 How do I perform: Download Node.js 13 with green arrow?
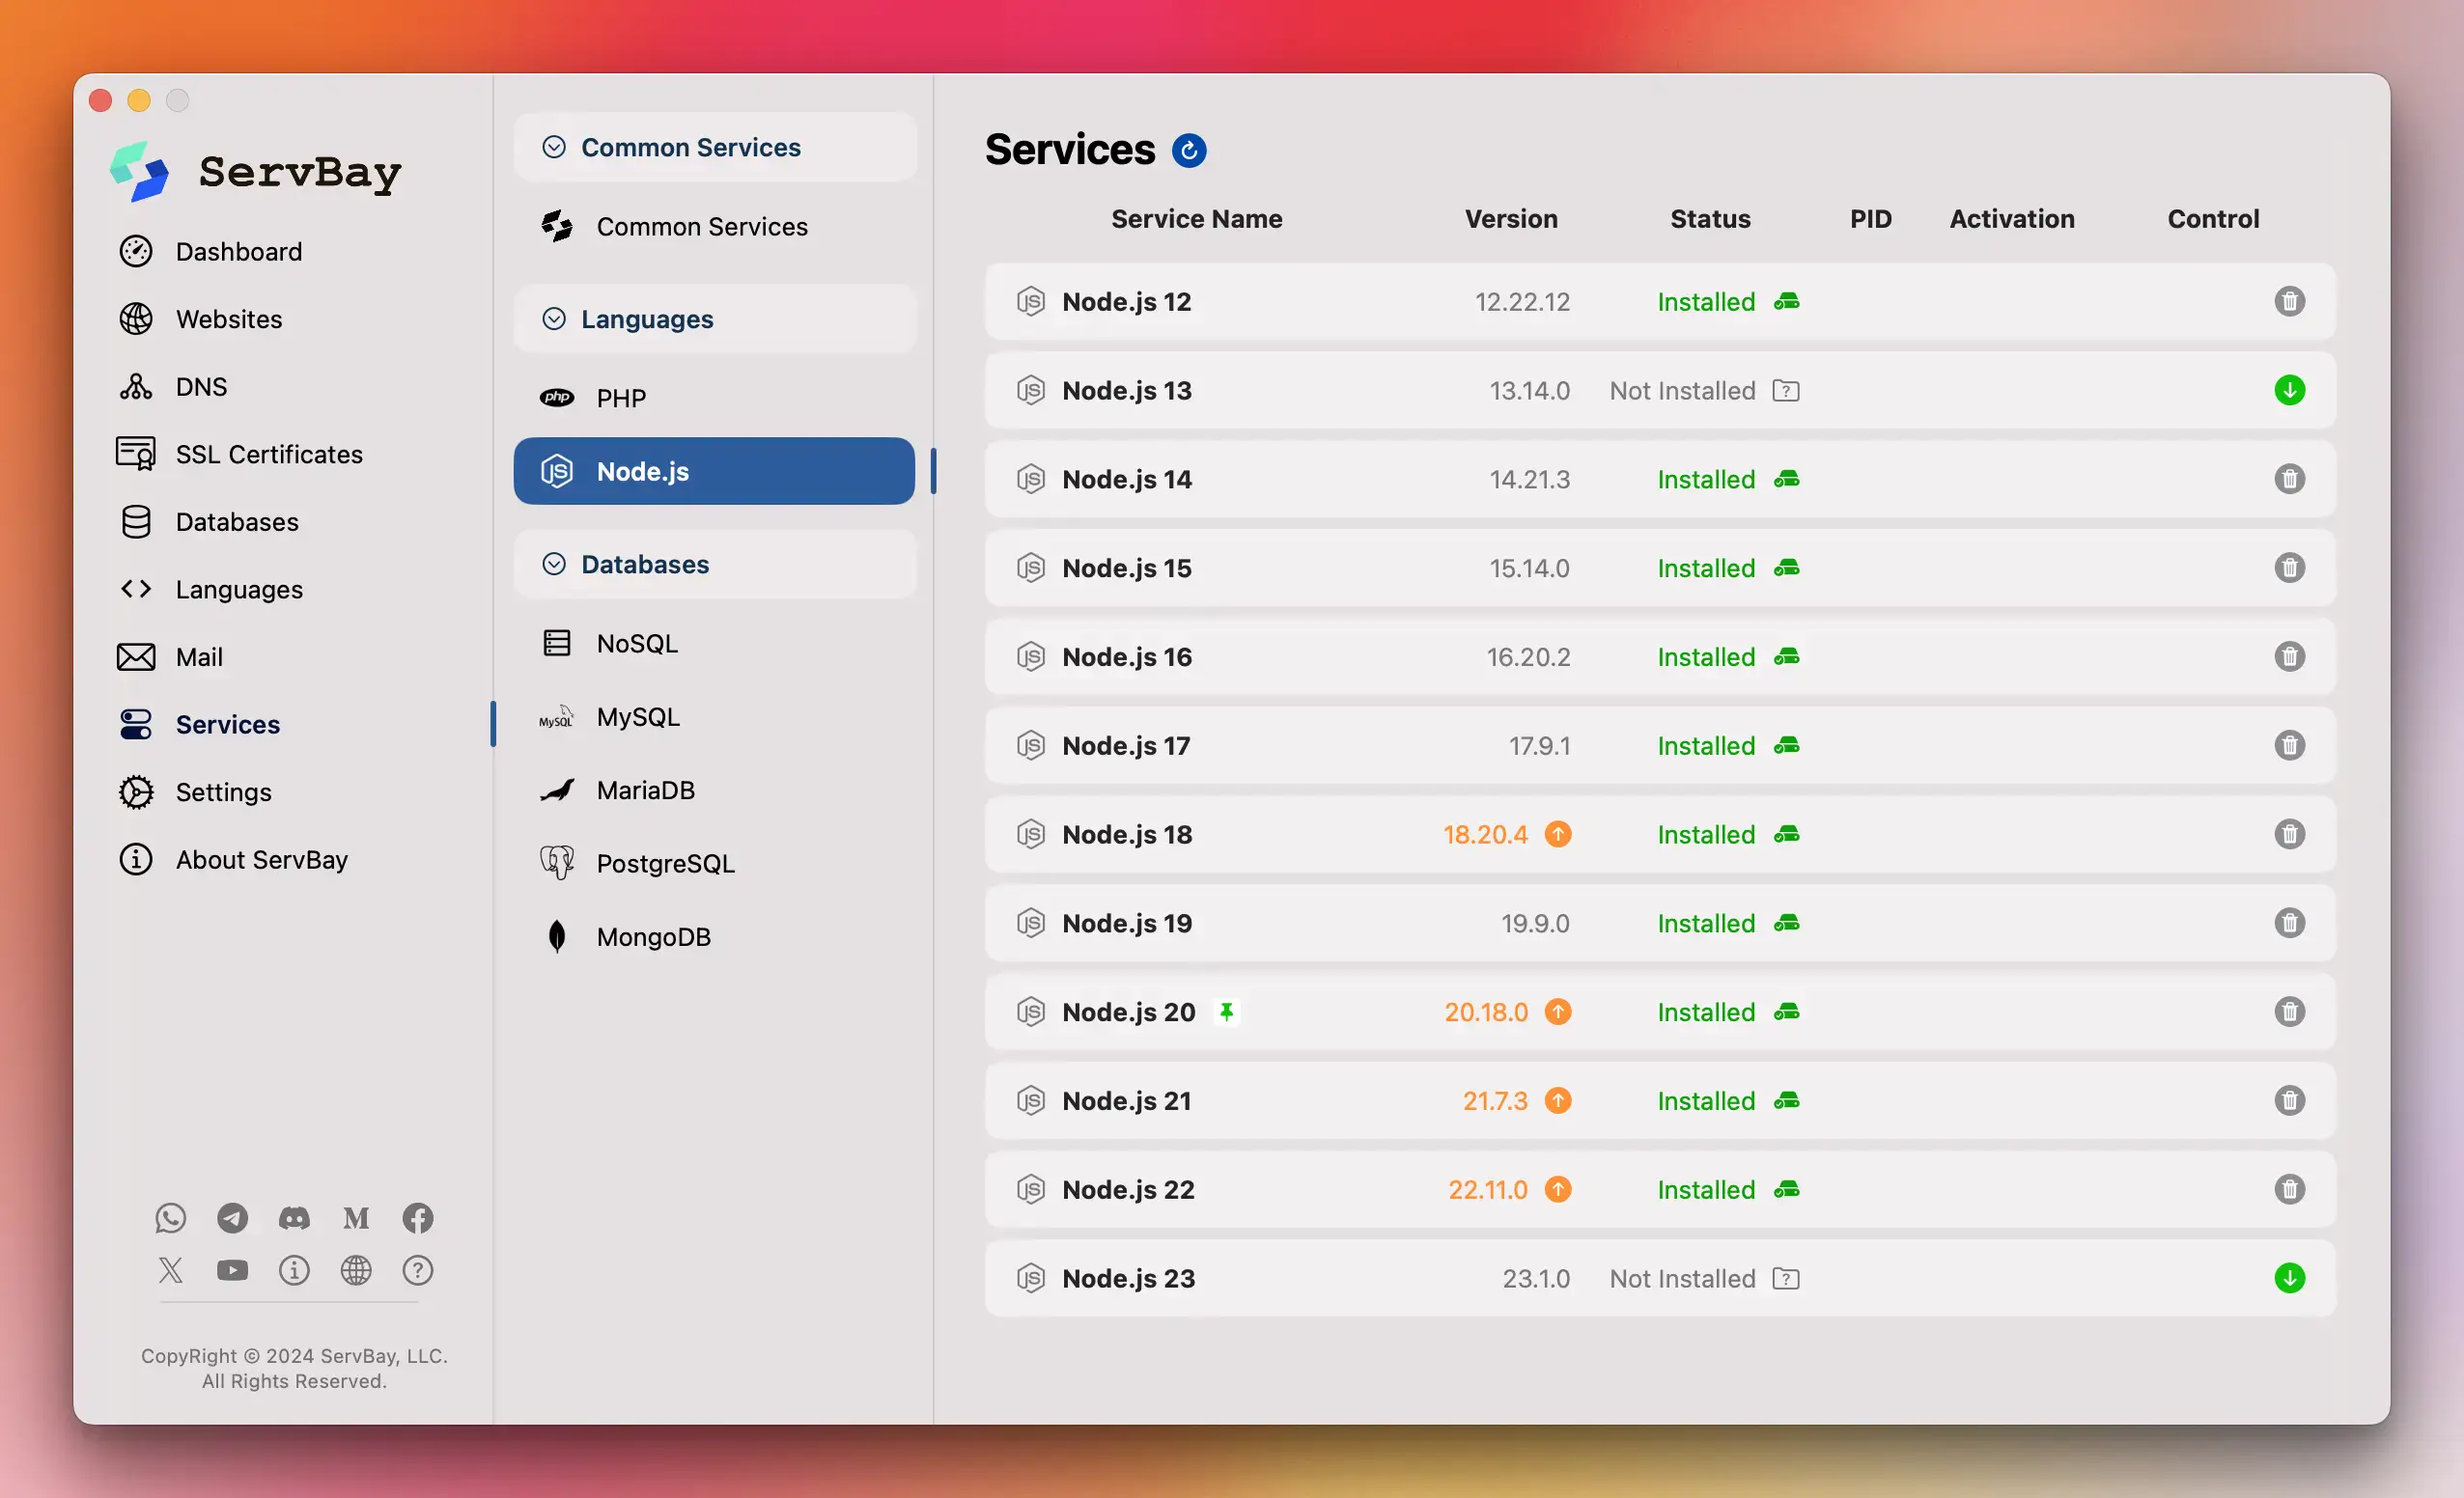pos(2289,390)
